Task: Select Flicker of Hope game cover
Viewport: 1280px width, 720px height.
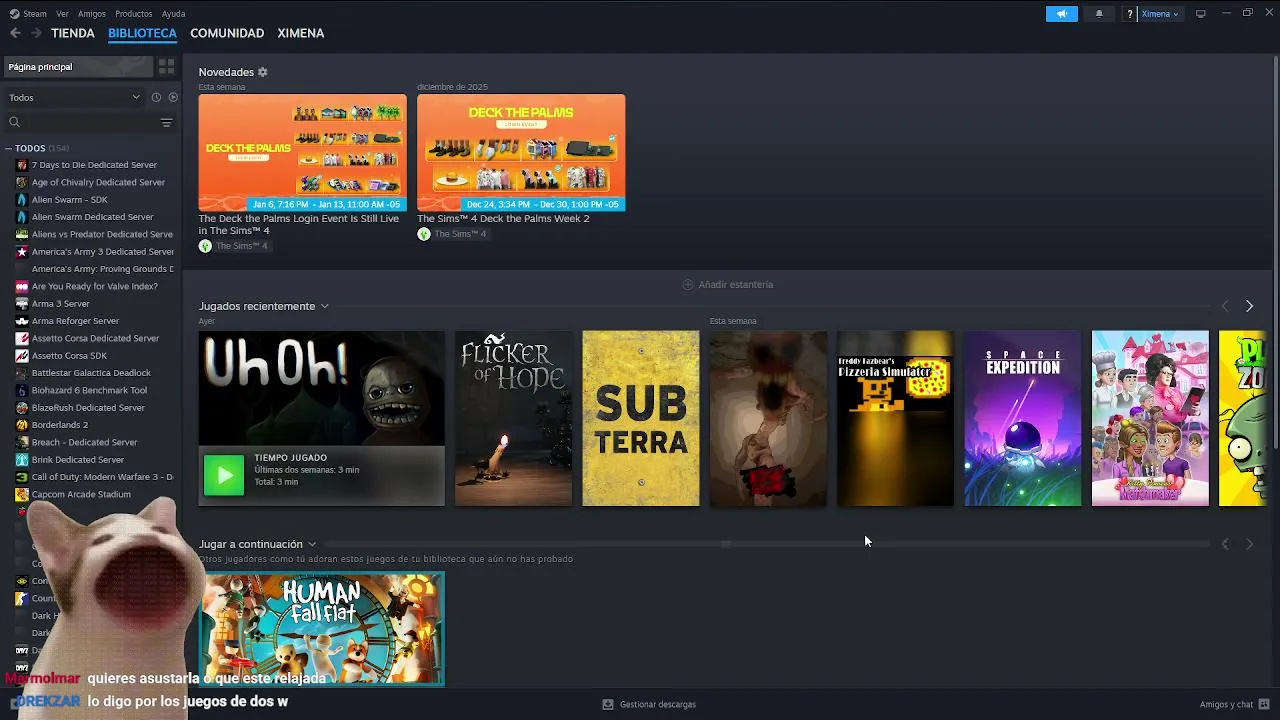Action: (514, 418)
